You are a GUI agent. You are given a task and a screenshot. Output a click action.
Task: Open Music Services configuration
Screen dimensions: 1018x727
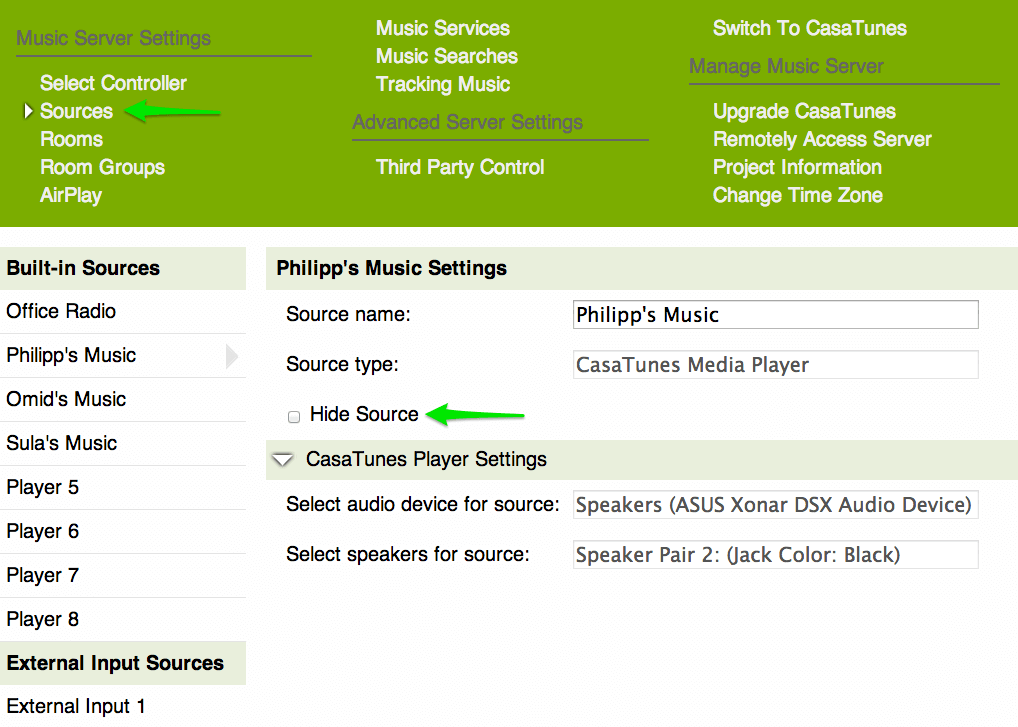[443, 28]
